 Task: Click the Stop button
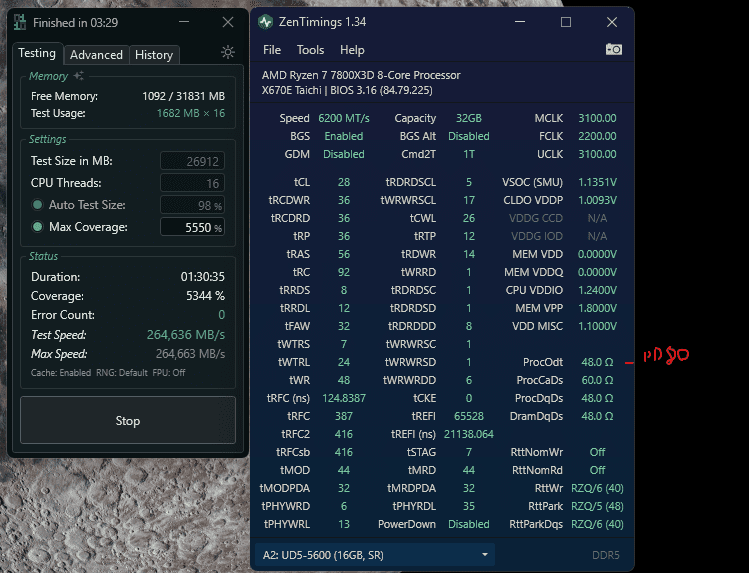128,421
